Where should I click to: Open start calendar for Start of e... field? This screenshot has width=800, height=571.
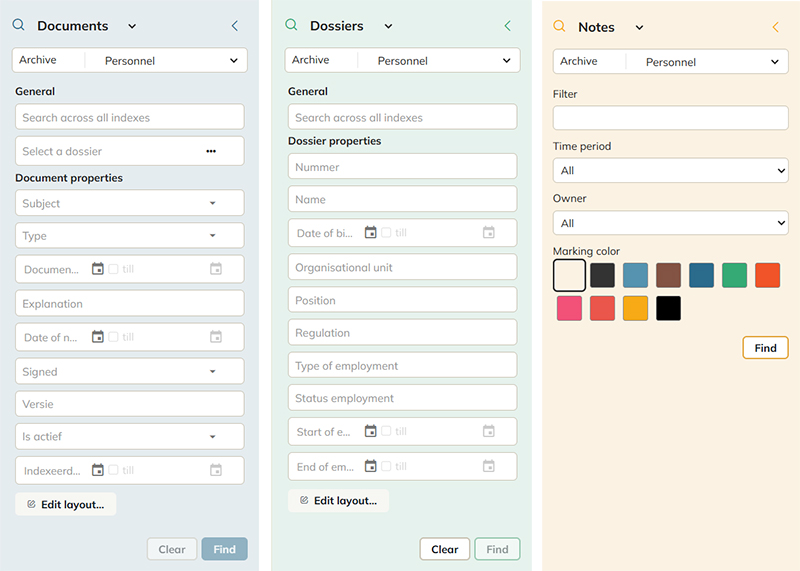370,431
